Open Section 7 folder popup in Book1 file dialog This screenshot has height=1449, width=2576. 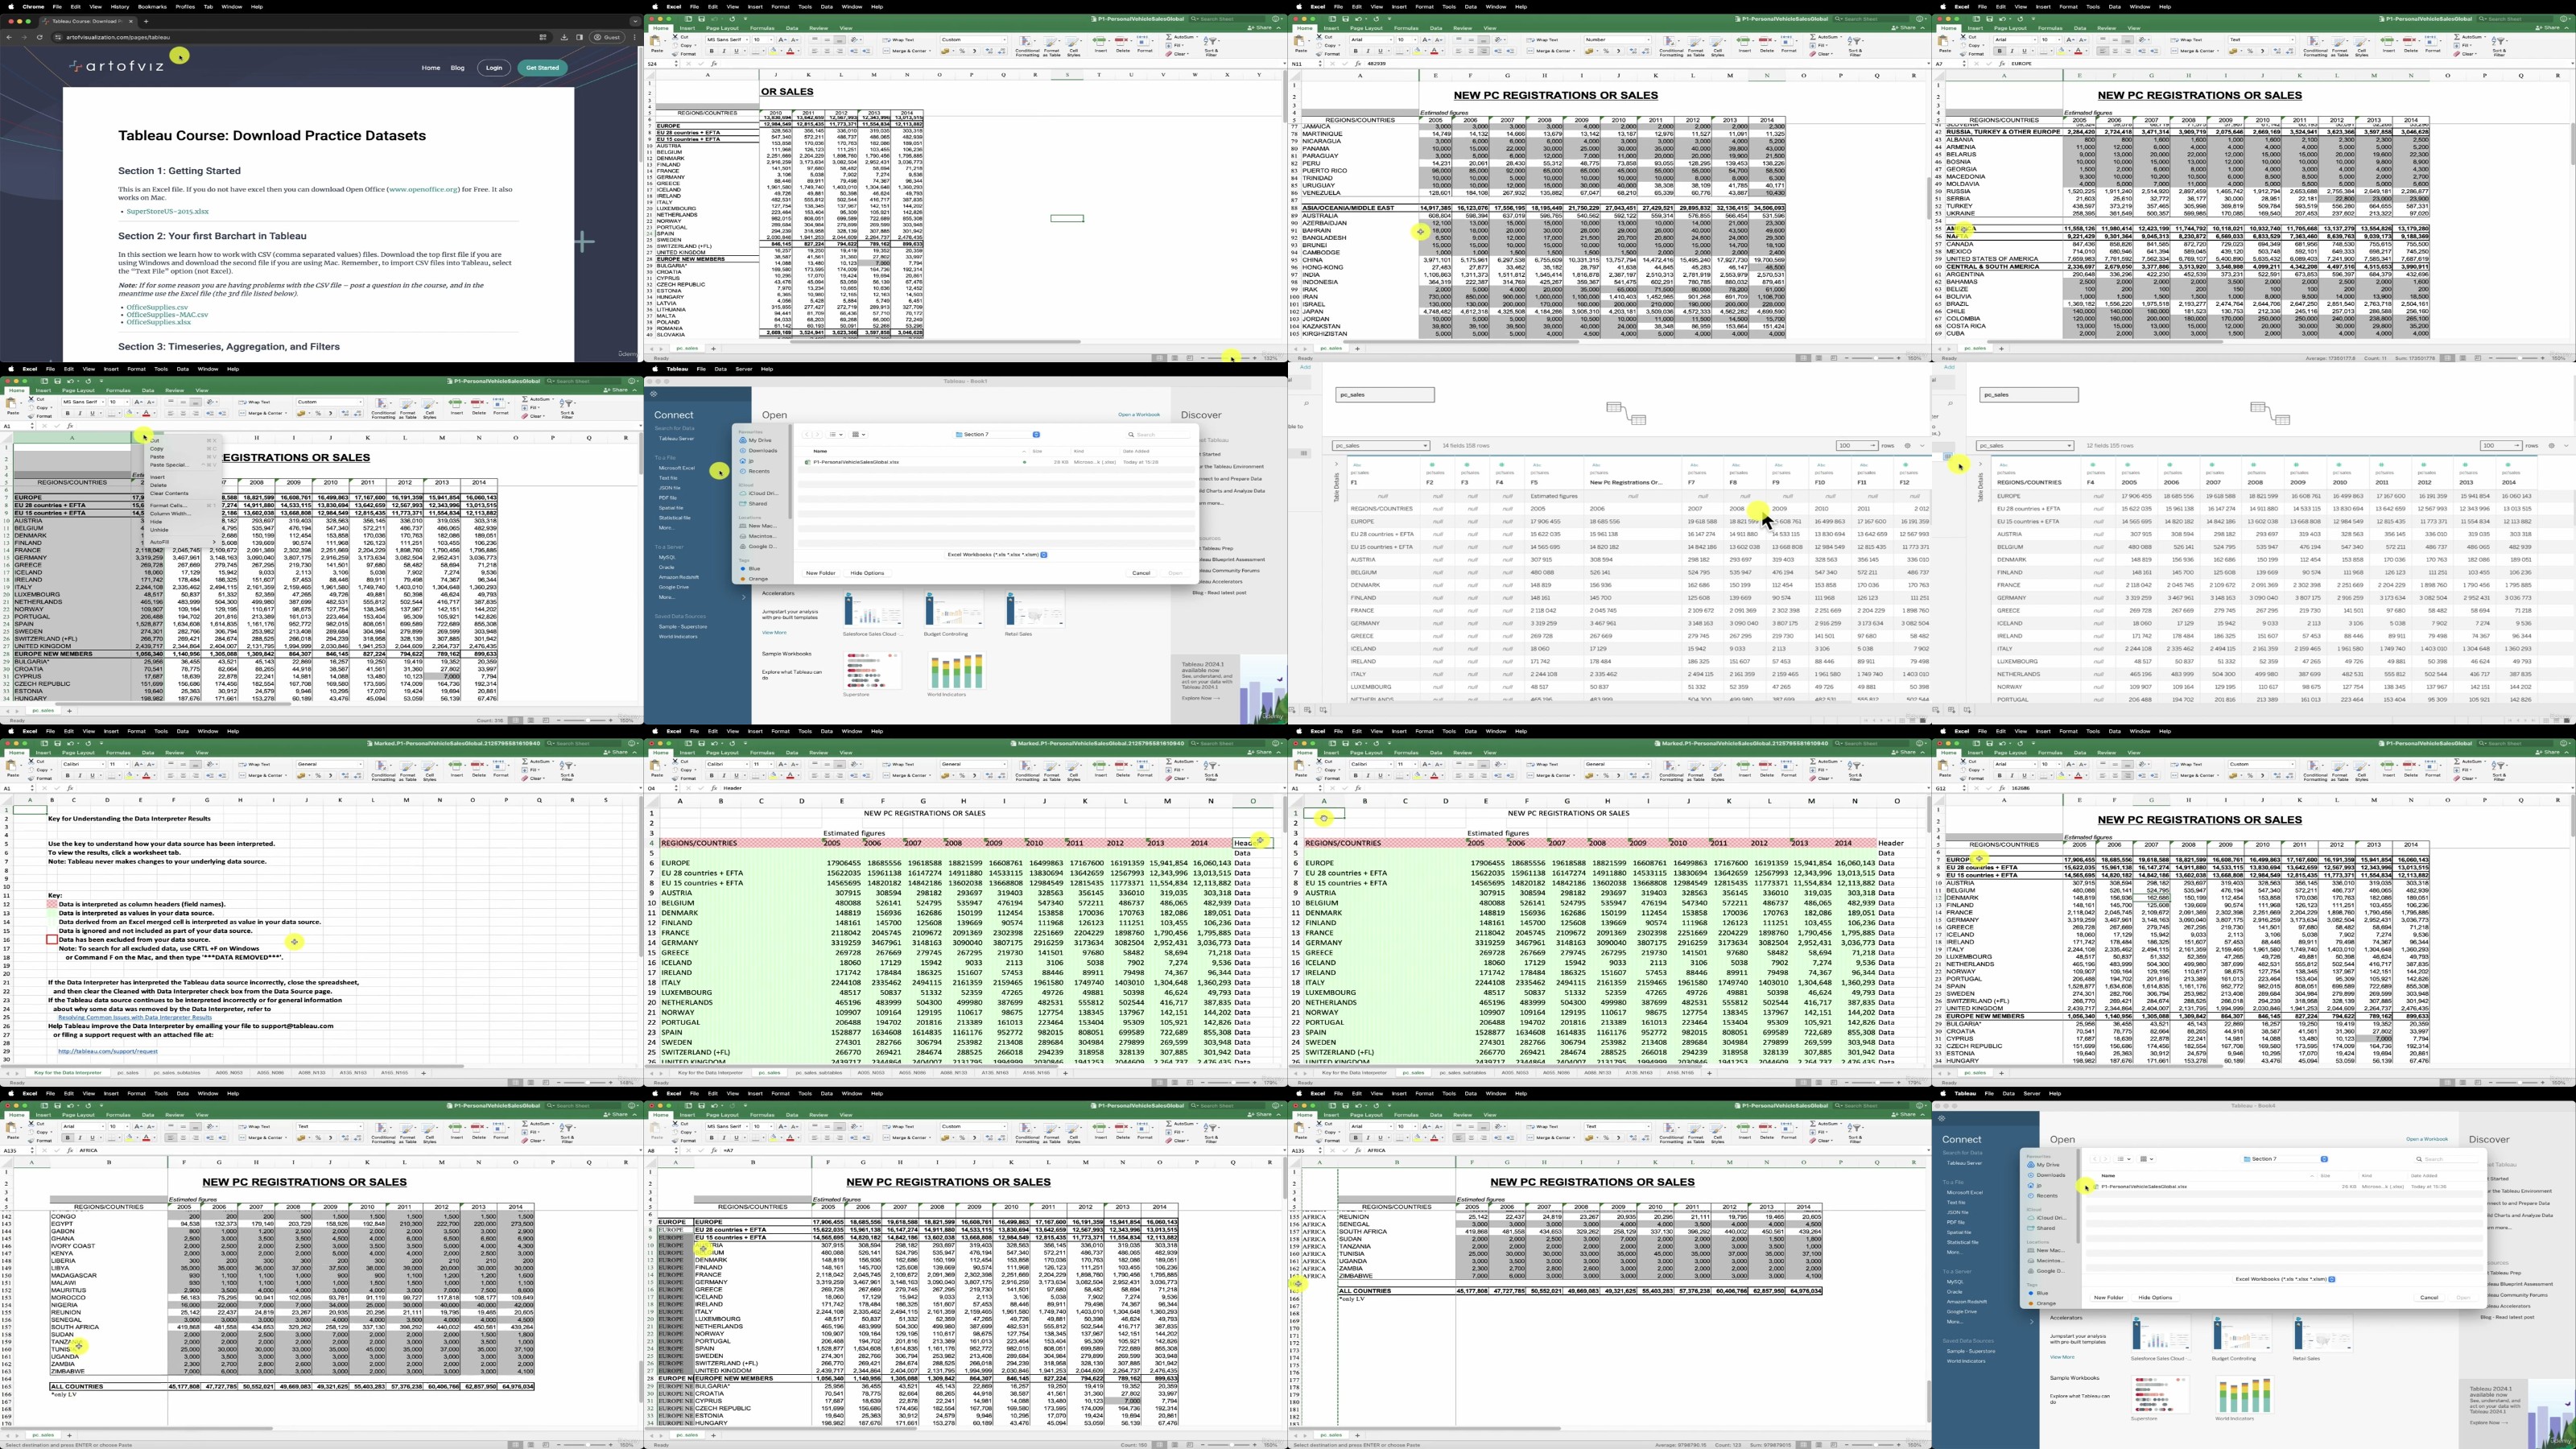coord(997,435)
